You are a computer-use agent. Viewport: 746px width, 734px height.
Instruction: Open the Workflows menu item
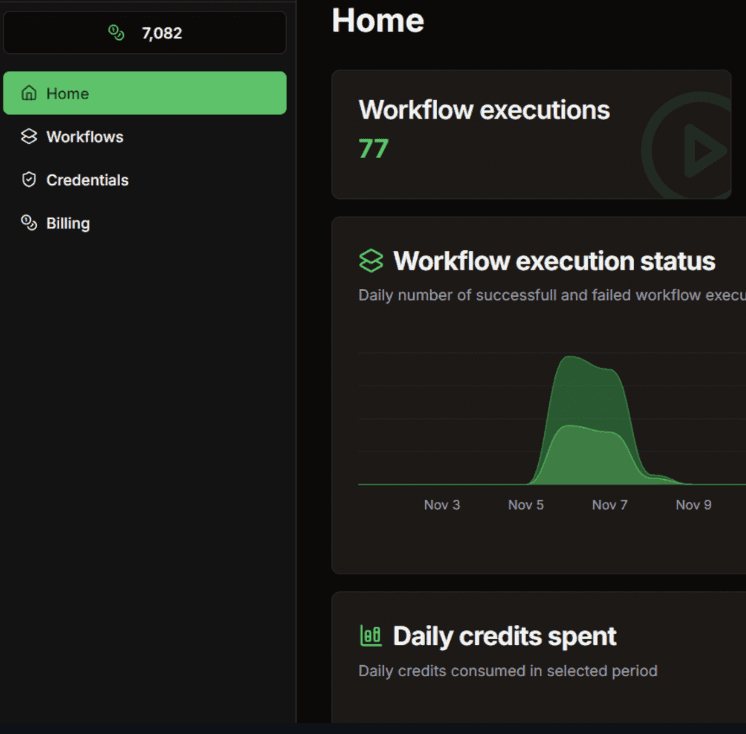click(145, 137)
